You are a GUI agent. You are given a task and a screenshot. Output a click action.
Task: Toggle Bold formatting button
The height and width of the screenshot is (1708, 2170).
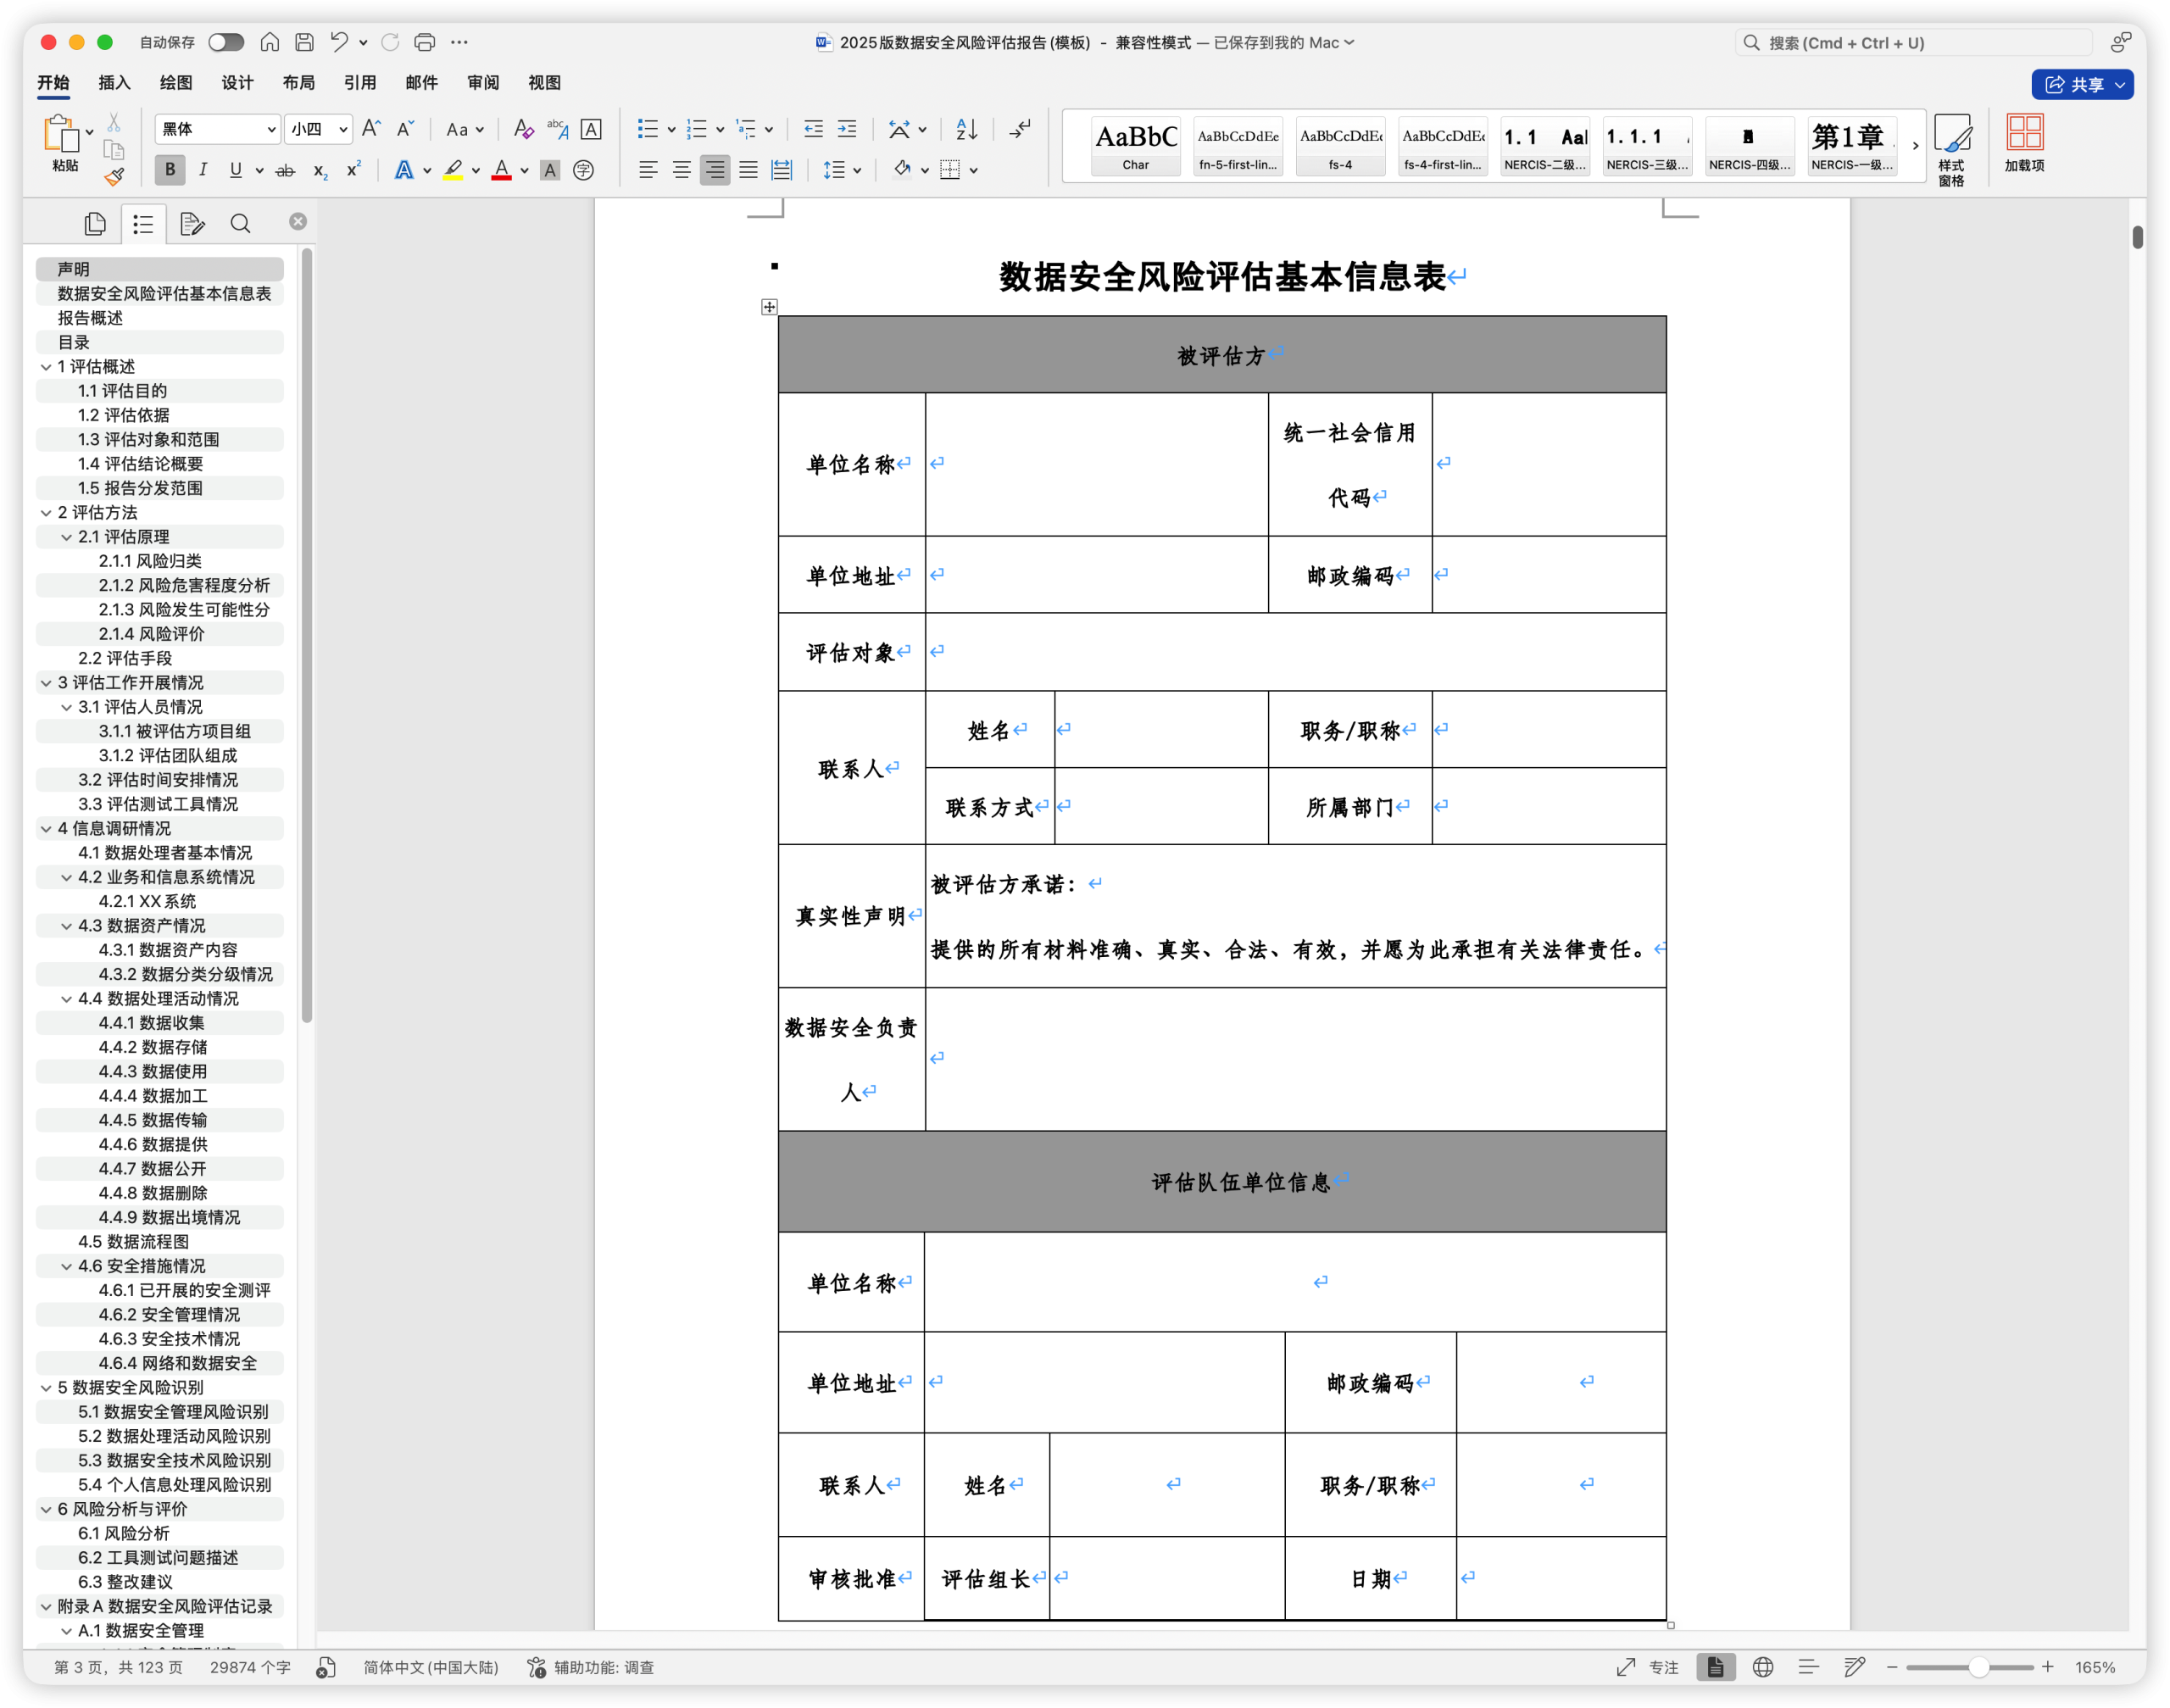point(170,170)
